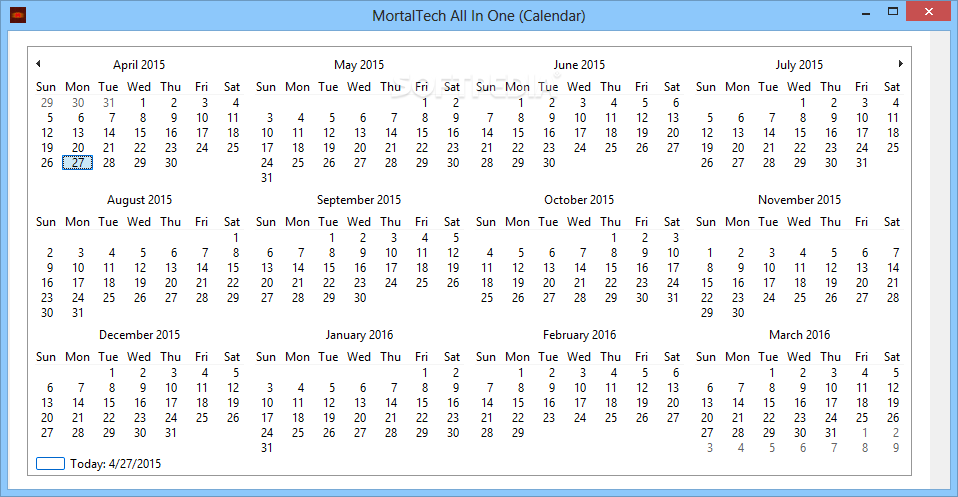The width and height of the screenshot is (958, 497).
Task: Select March 31, 2016
Action: 830,433
